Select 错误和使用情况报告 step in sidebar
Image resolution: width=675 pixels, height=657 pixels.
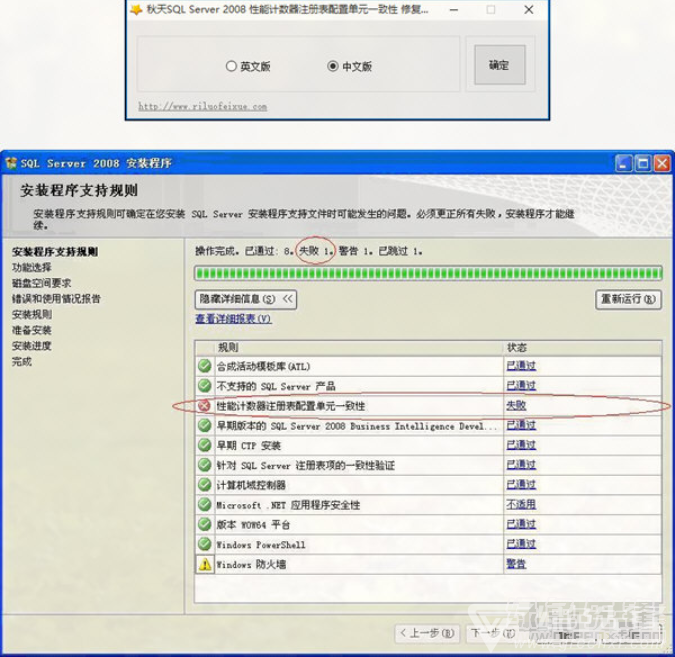pyautogui.click(x=56, y=299)
